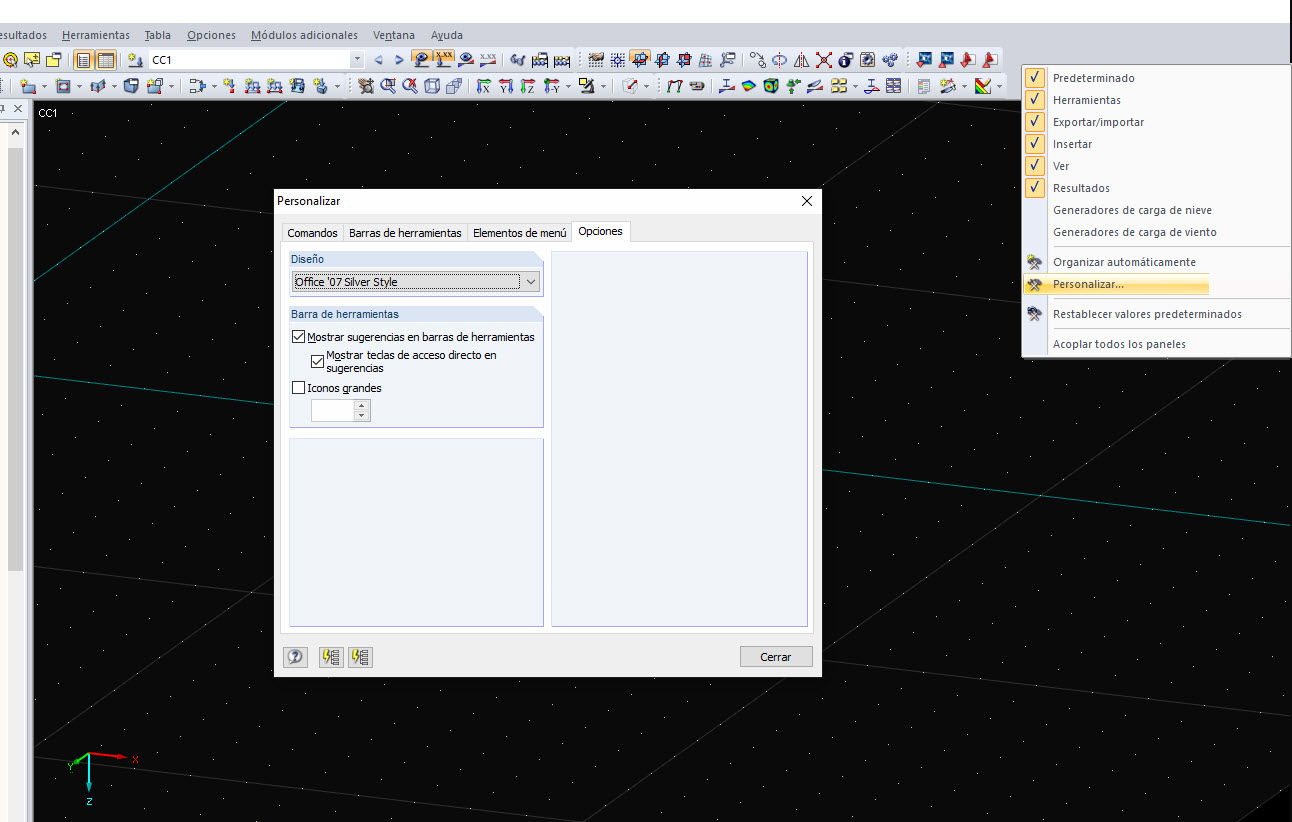The width and height of the screenshot is (1292, 822).
Task: Open the Herramientas menu
Action: pos(96,35)
